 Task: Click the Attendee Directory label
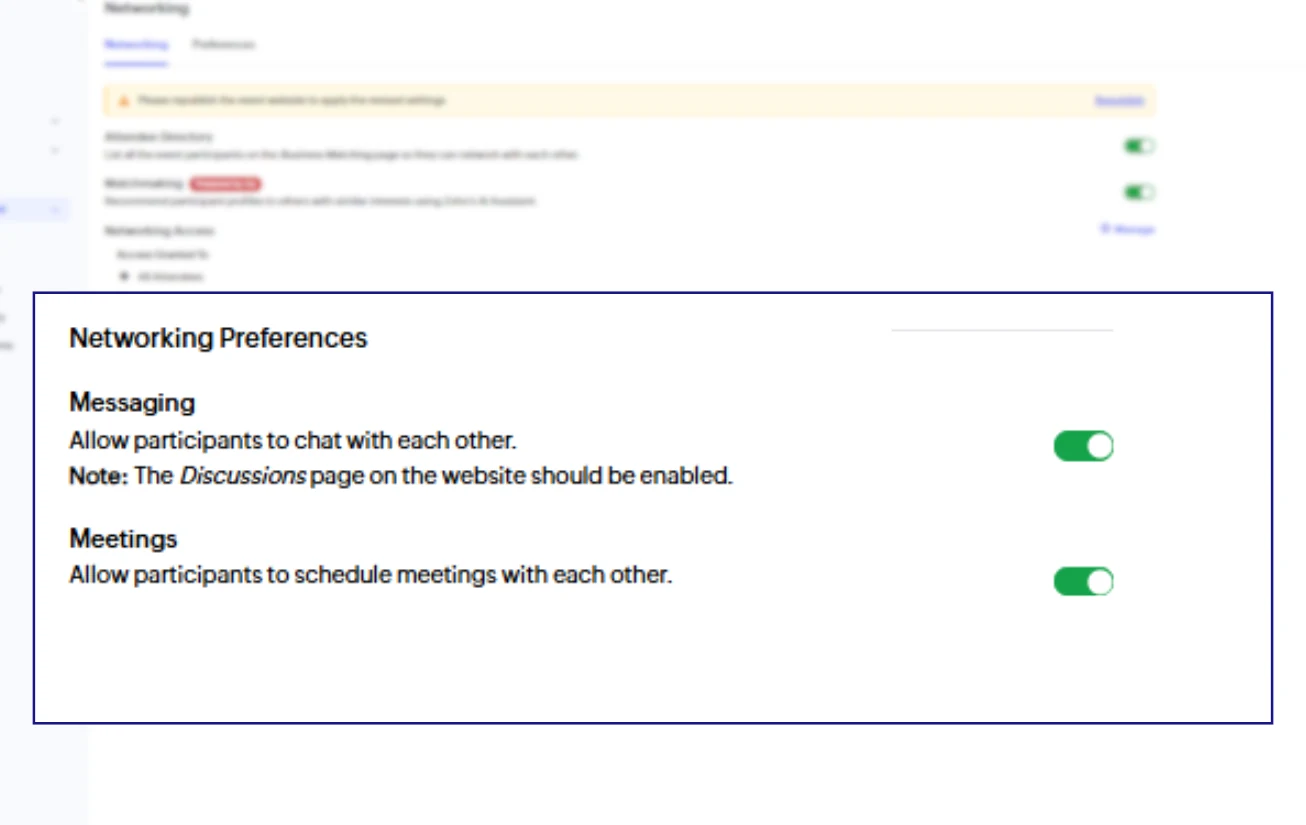tap(158, 136)
